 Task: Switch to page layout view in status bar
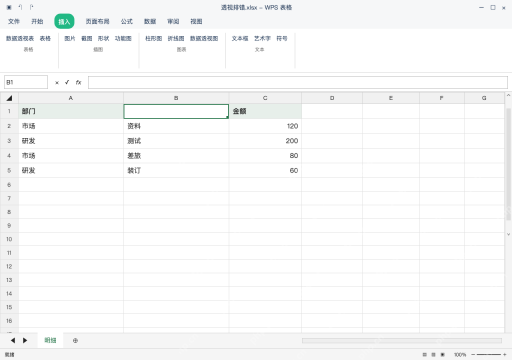tap(434, 355)
